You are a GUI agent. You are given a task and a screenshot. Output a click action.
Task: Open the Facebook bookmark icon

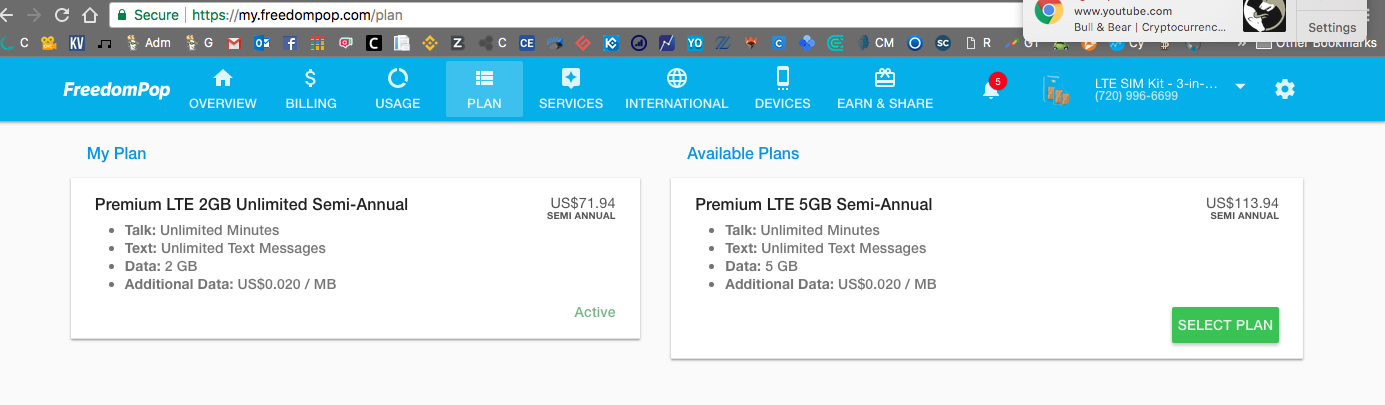click(x=290, y=43)
